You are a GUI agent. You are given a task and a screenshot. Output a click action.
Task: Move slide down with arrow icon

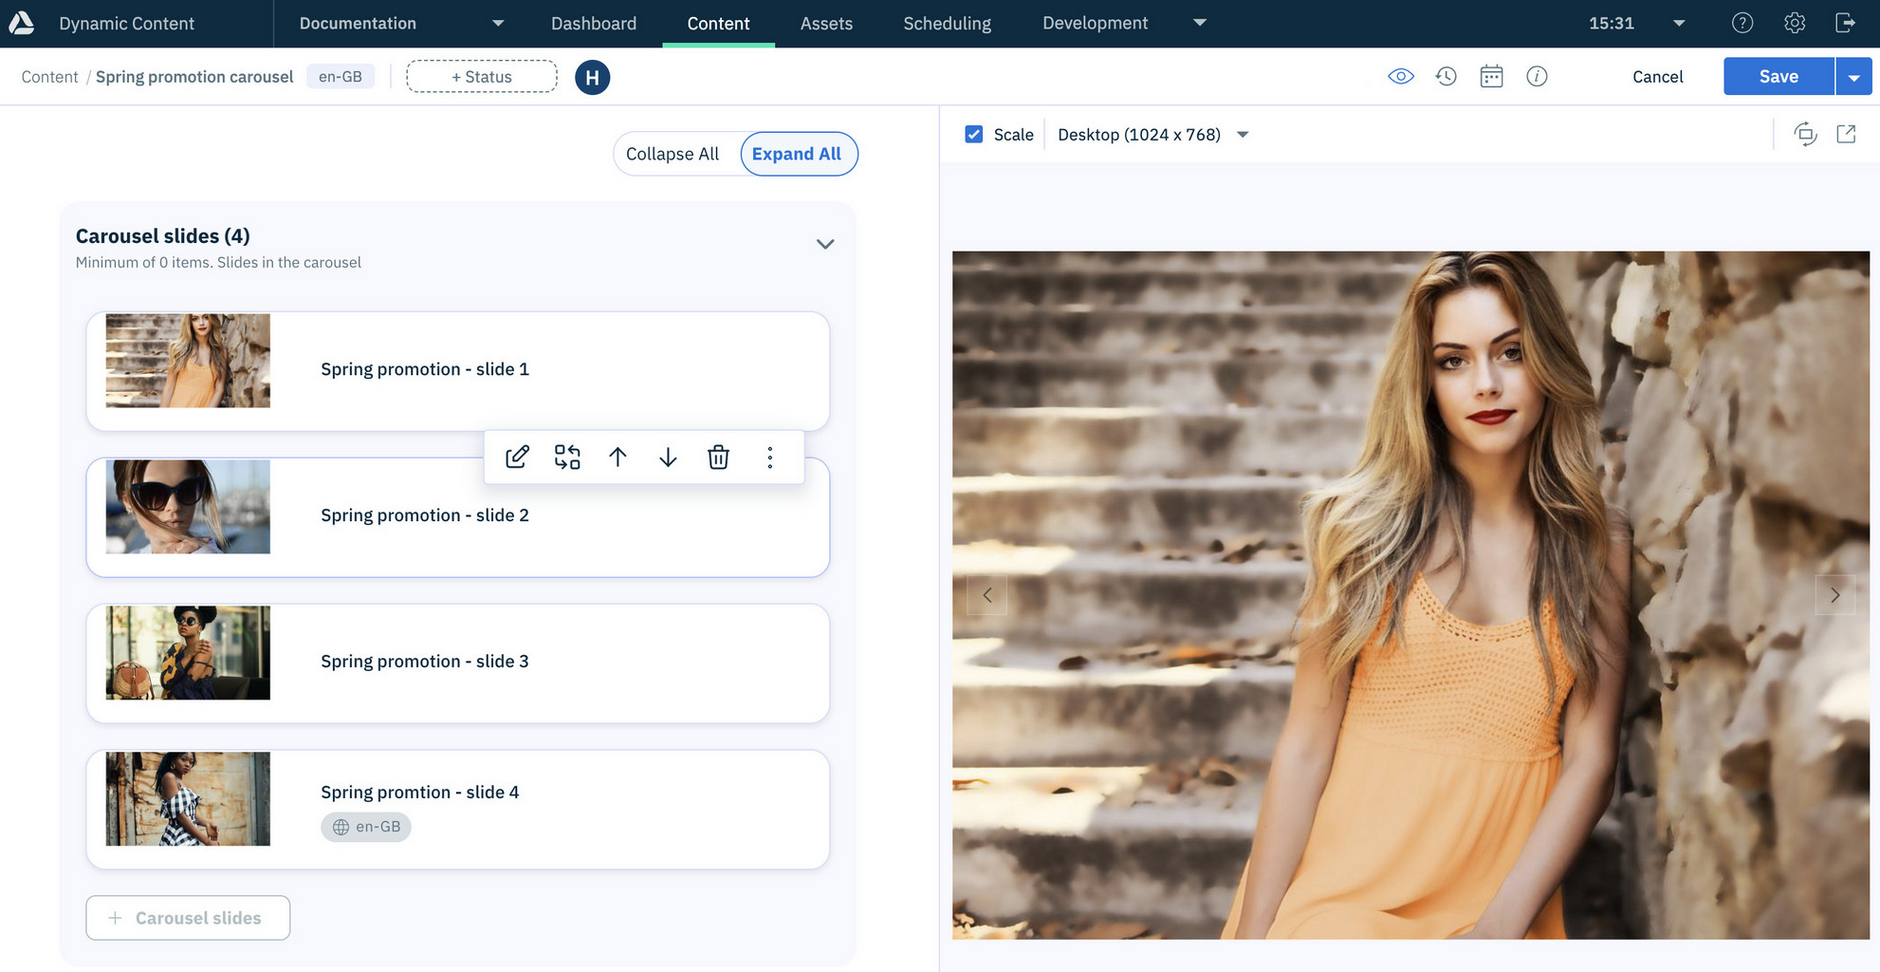668,457
